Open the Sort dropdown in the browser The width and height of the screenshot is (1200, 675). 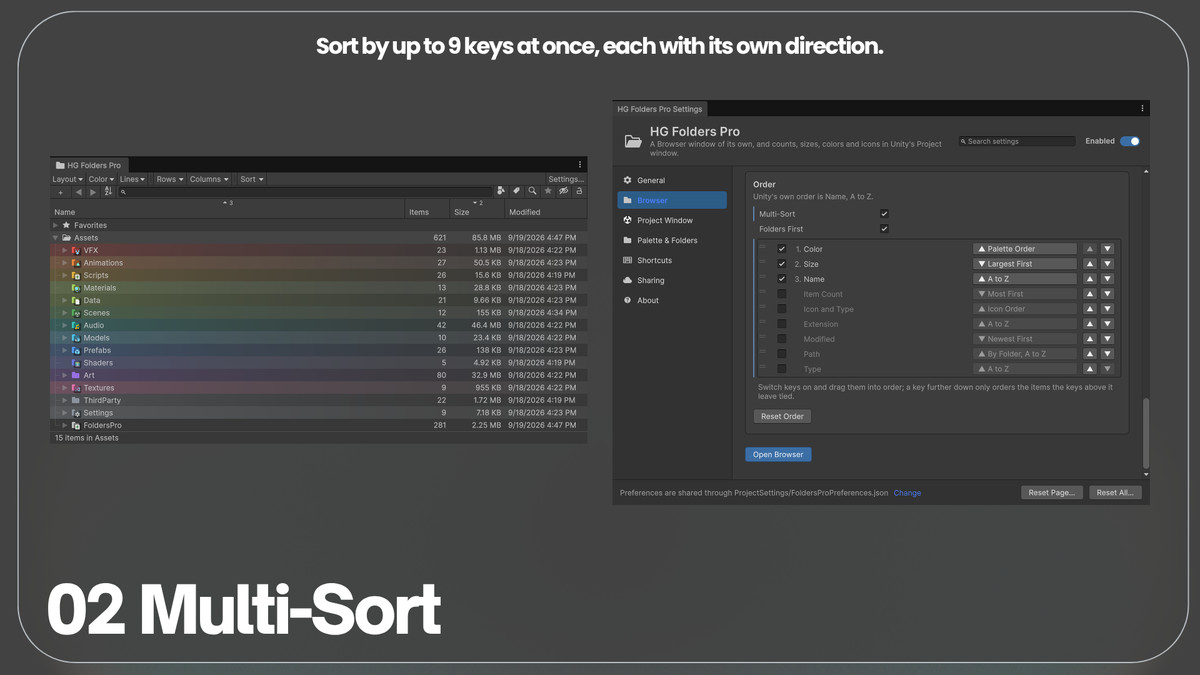[x=251, y=179]
